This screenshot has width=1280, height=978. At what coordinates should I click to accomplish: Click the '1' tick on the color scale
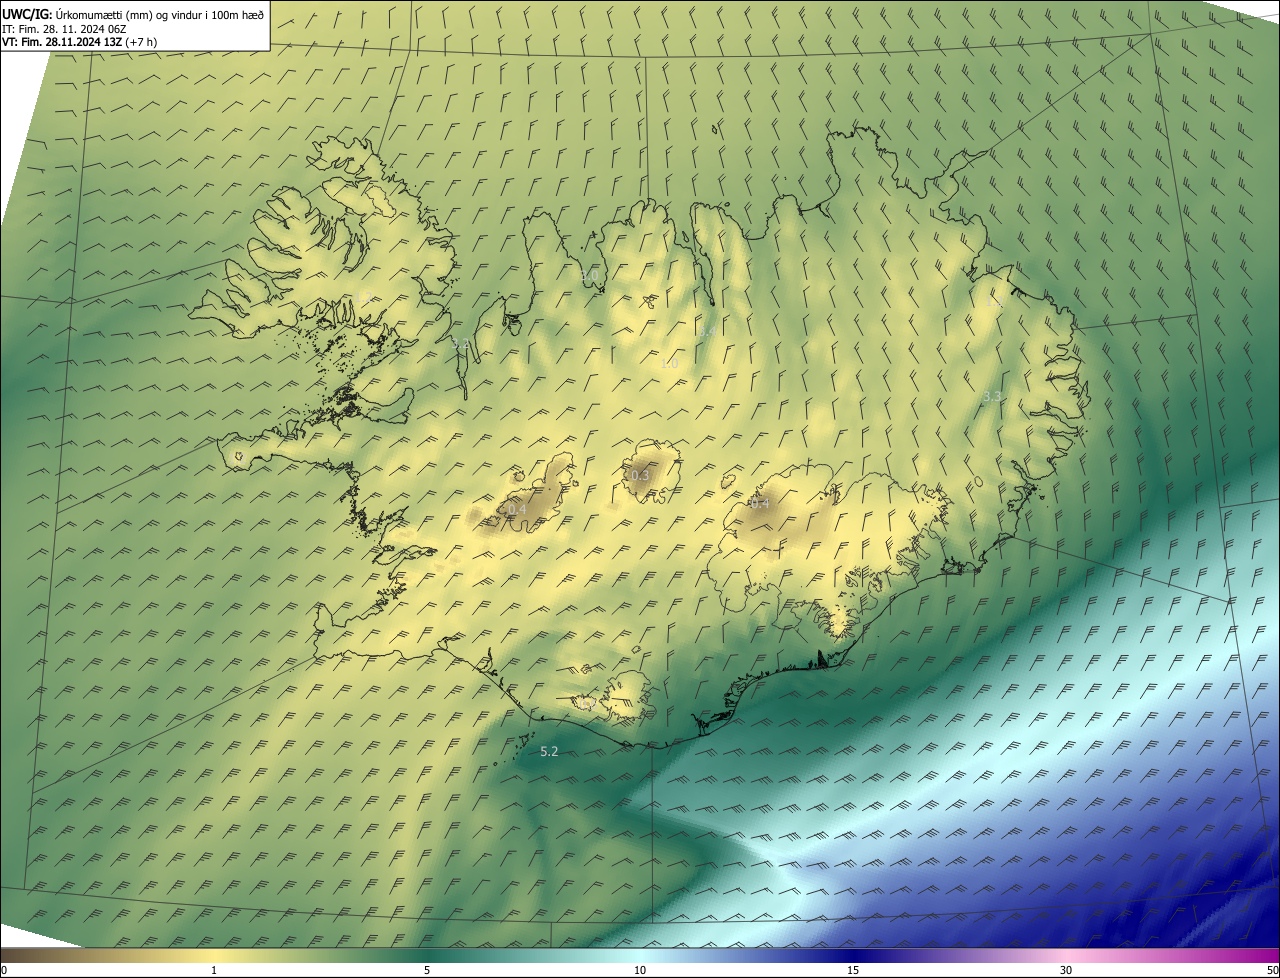click(x=214, y=971)
